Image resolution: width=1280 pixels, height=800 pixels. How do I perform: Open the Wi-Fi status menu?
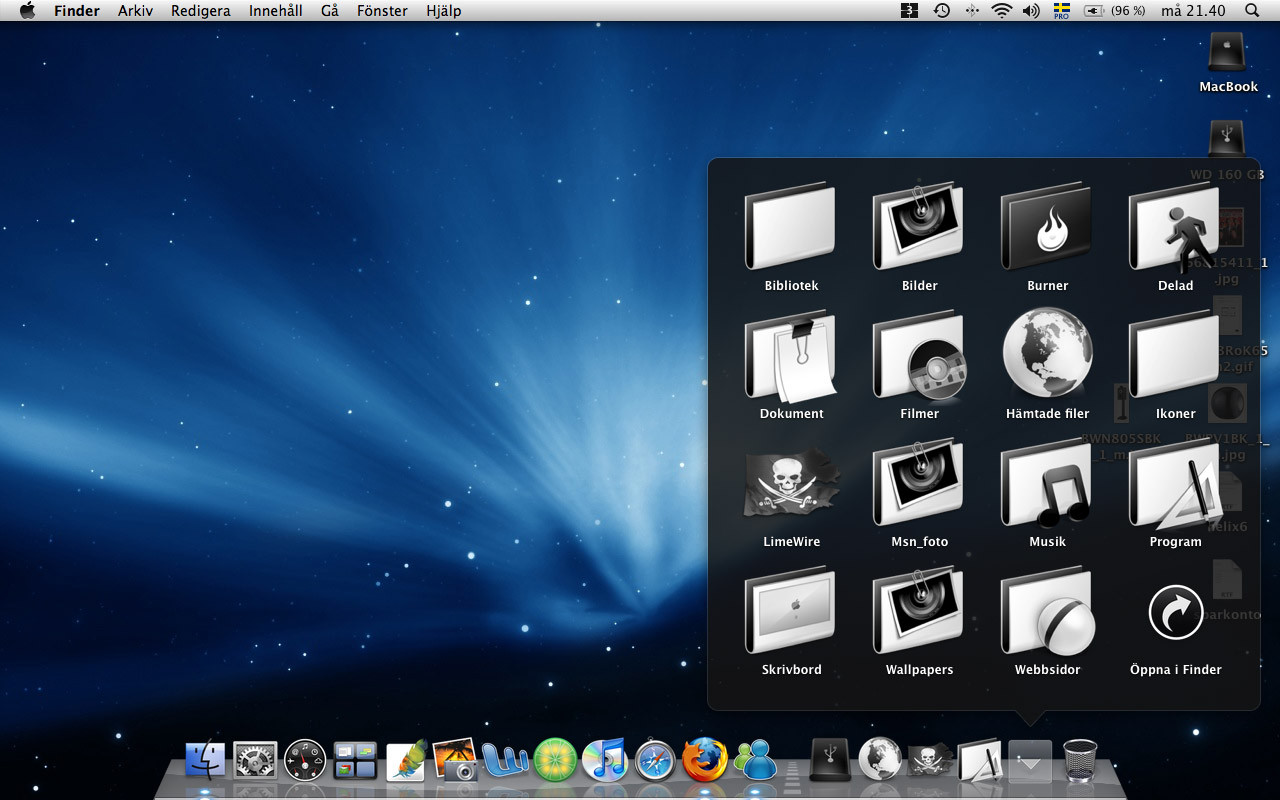1001,11
